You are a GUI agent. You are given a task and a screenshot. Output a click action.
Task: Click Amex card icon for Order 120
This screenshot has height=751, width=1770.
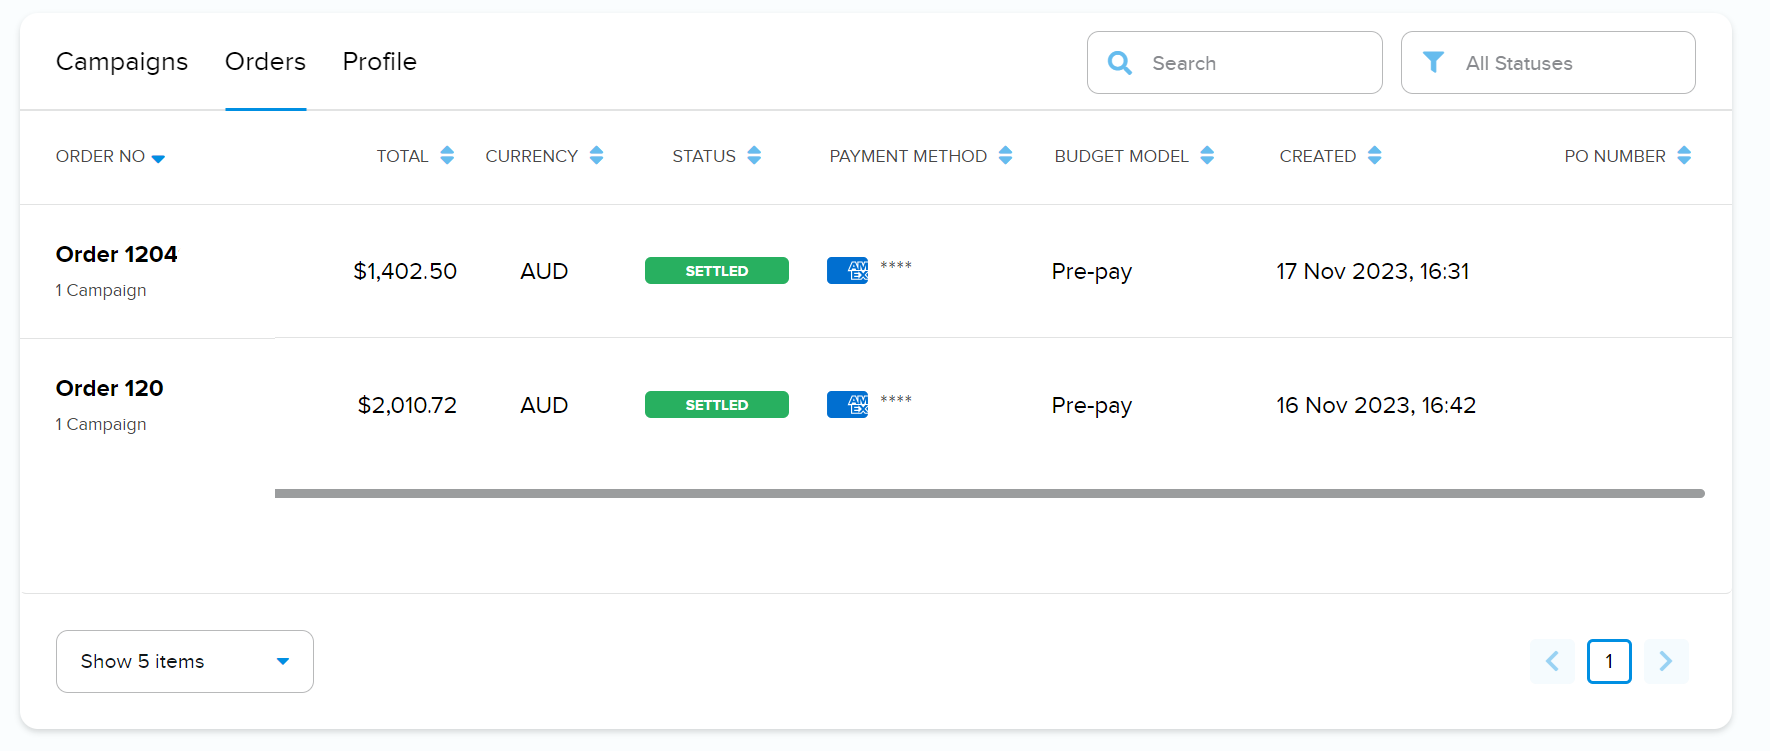click(x=847, y=404)
